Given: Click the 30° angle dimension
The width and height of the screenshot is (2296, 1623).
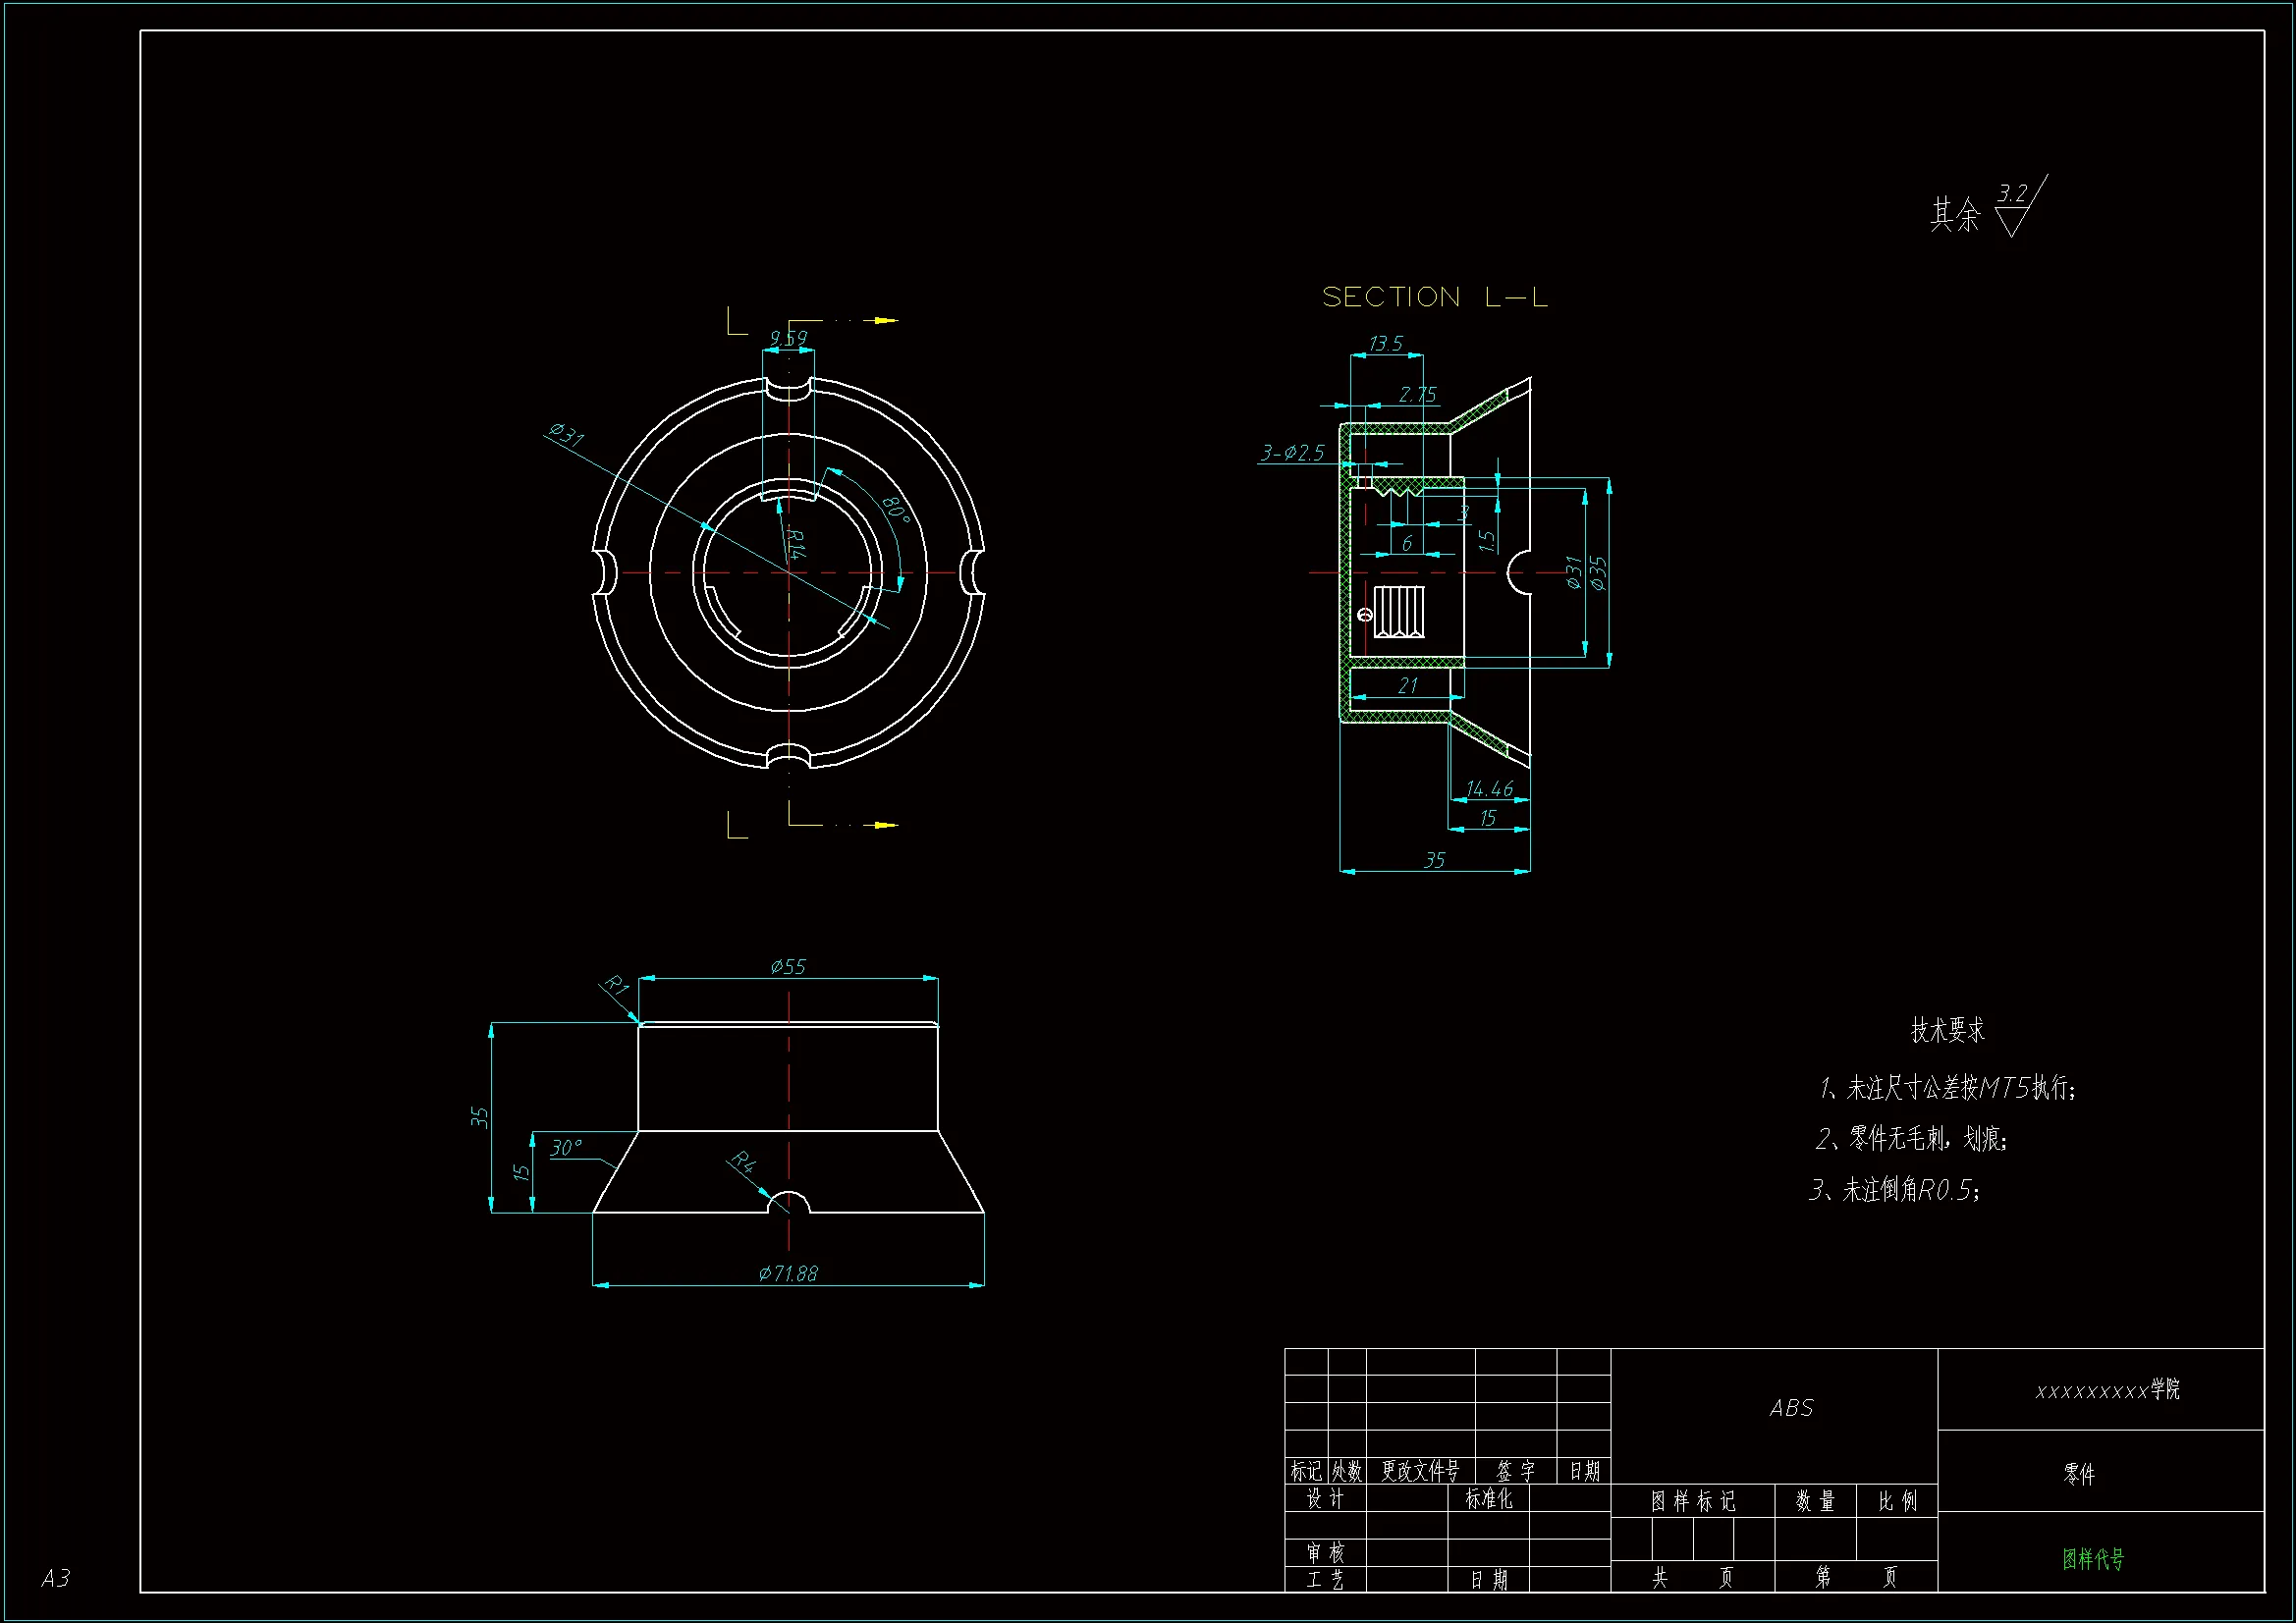Looking at the screenshot, I should pyautogui.click(x=565, y=1147).
